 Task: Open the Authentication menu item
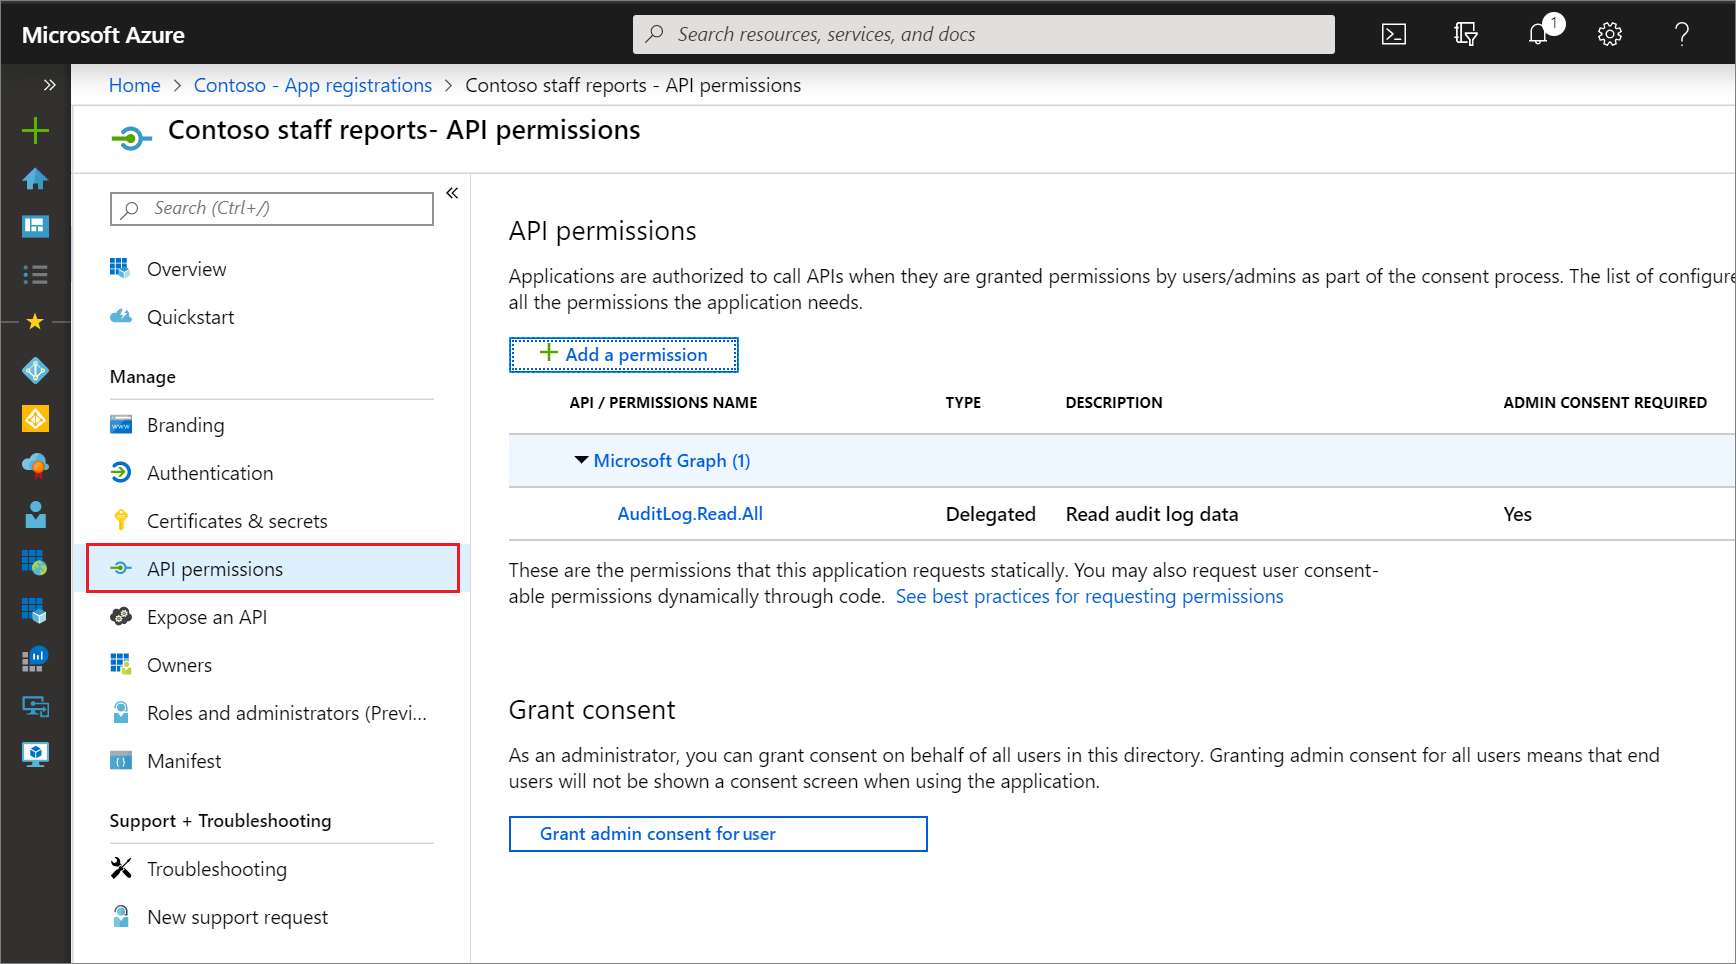point(209,473)
